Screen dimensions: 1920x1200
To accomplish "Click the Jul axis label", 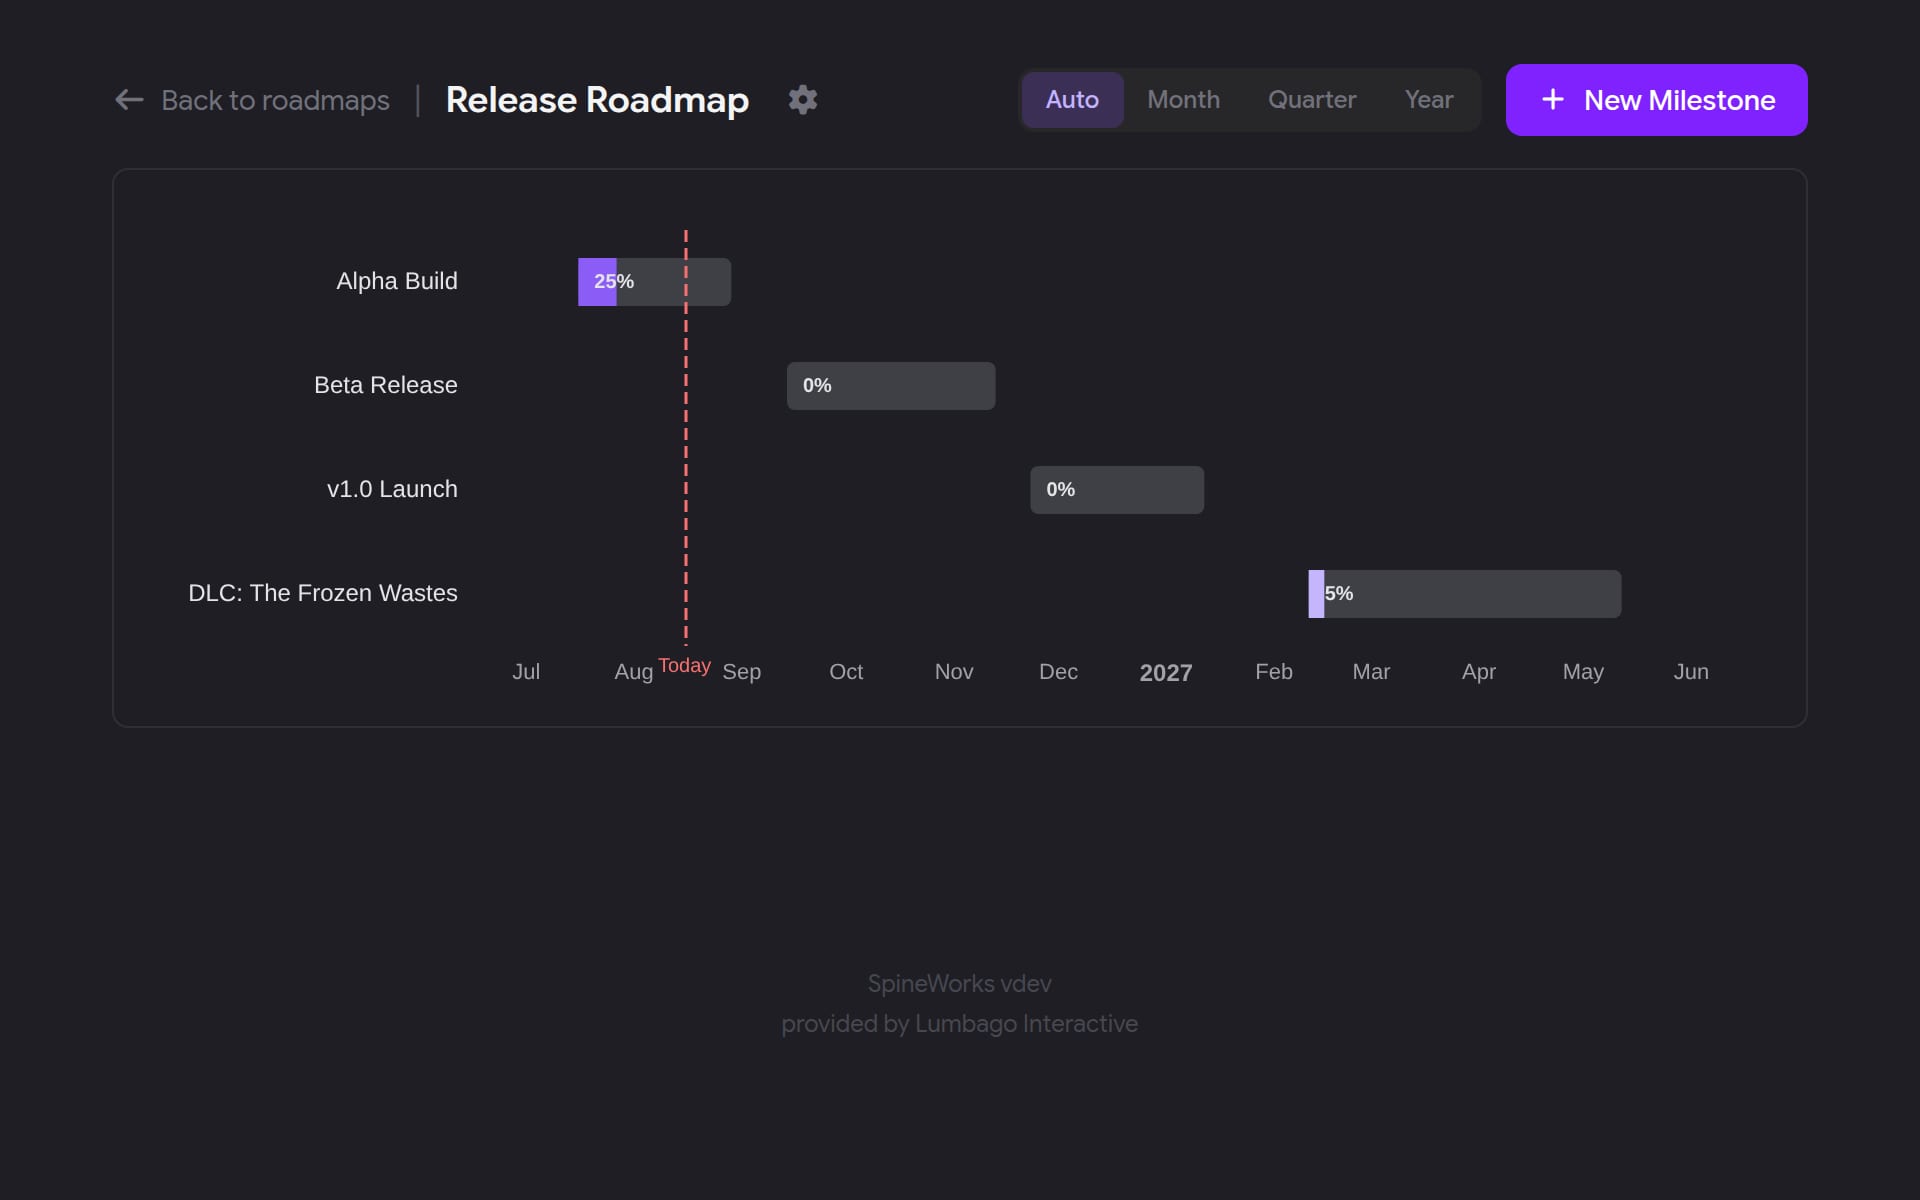I will click(526, 672).
